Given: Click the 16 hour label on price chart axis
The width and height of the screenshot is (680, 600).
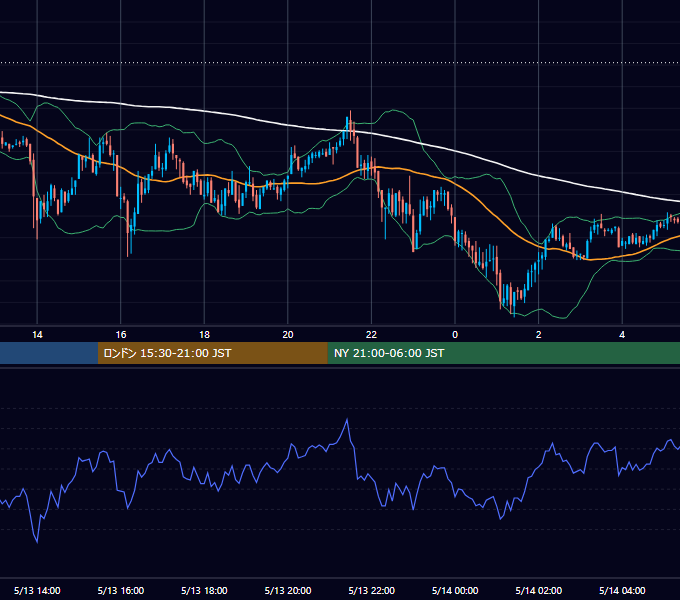Looking at the screenshot, I should point(121,335).
